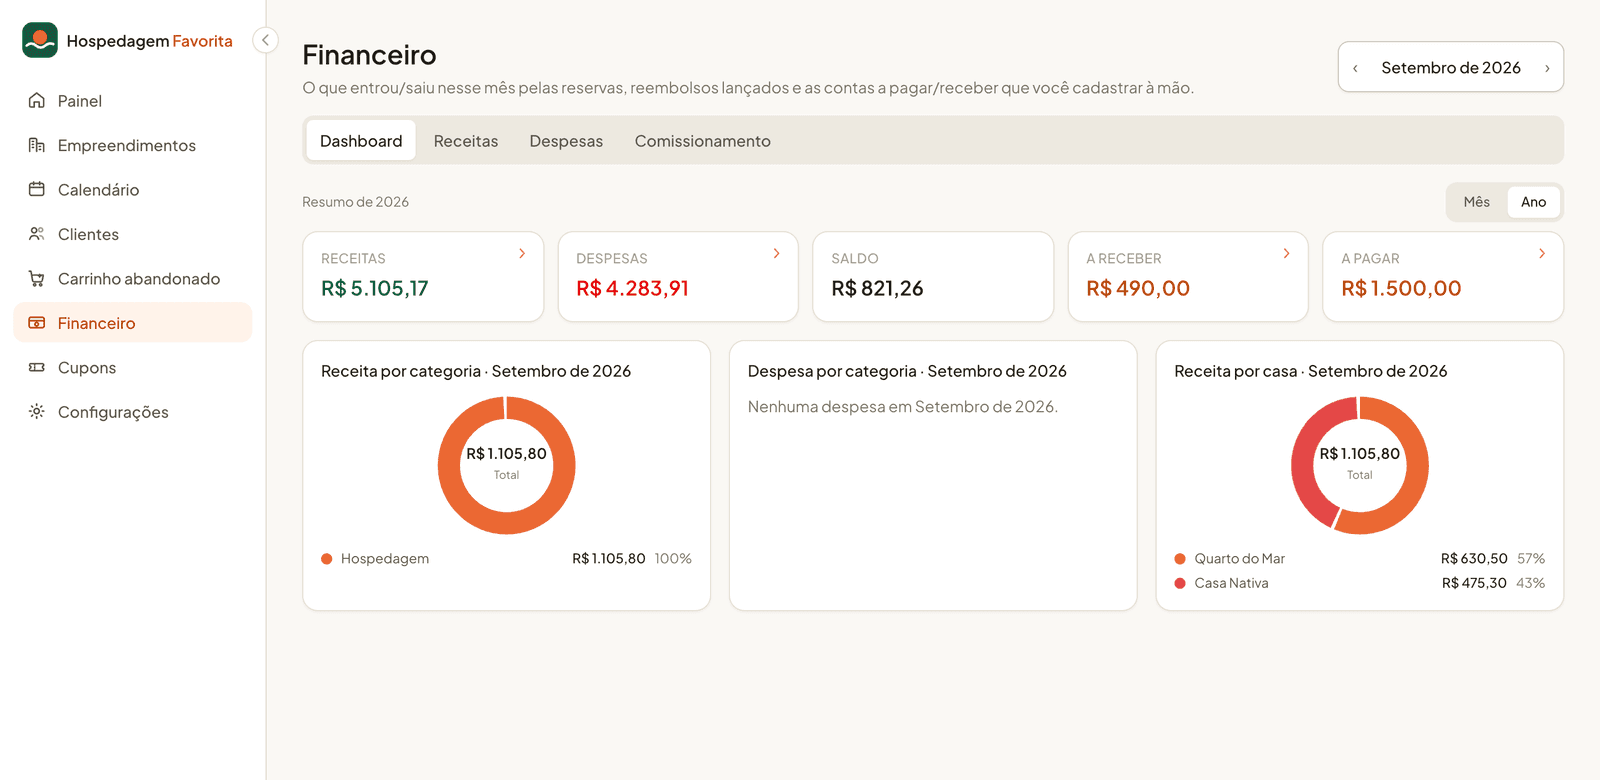
Task: Click the Casa Nativa legend dot
Action: 1180,583
